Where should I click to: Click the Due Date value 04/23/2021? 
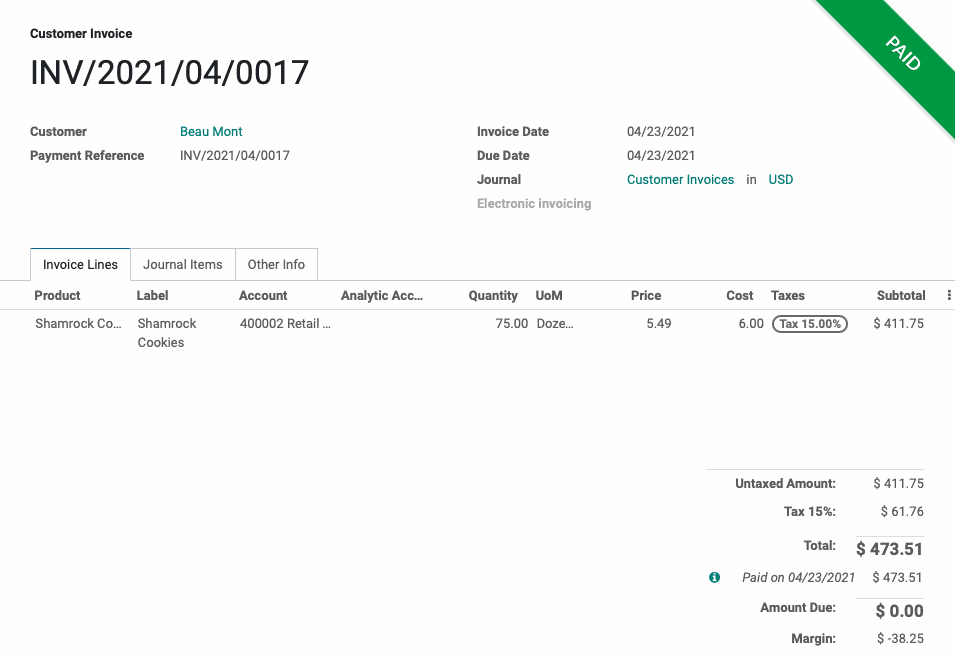point(661,155)
